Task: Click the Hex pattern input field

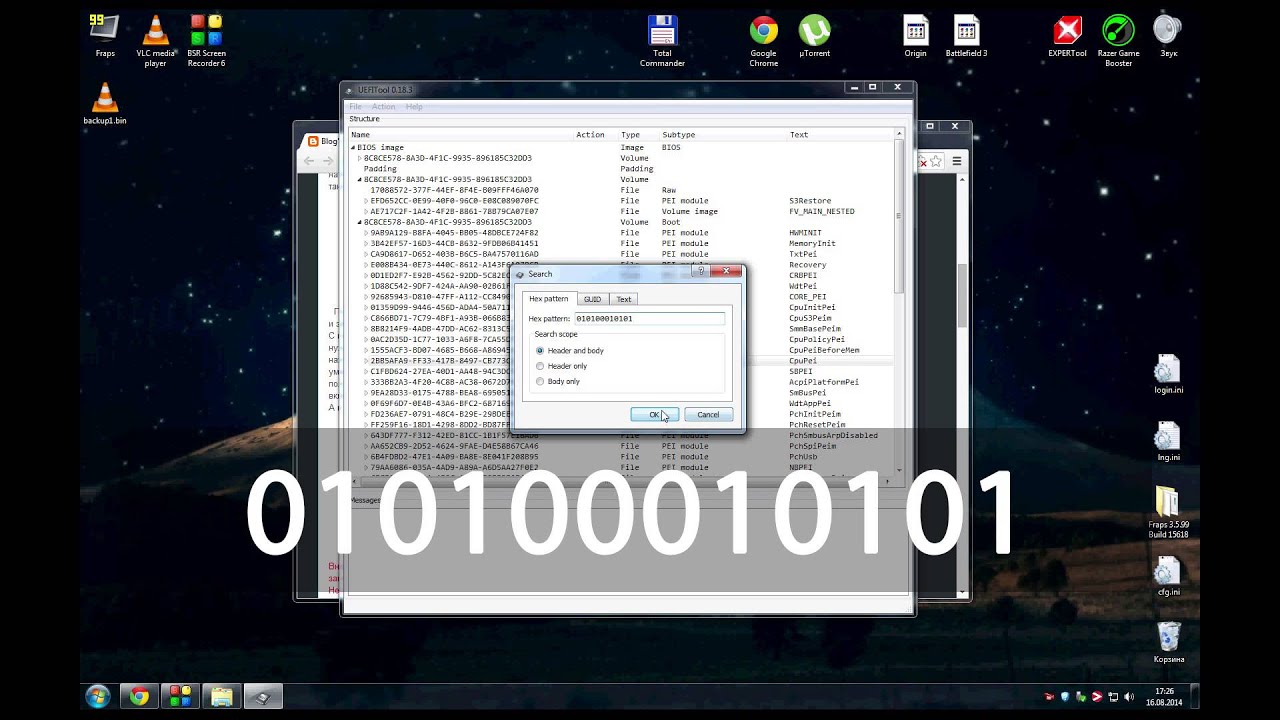Action: pyautogui.click(x=649, y=319)
